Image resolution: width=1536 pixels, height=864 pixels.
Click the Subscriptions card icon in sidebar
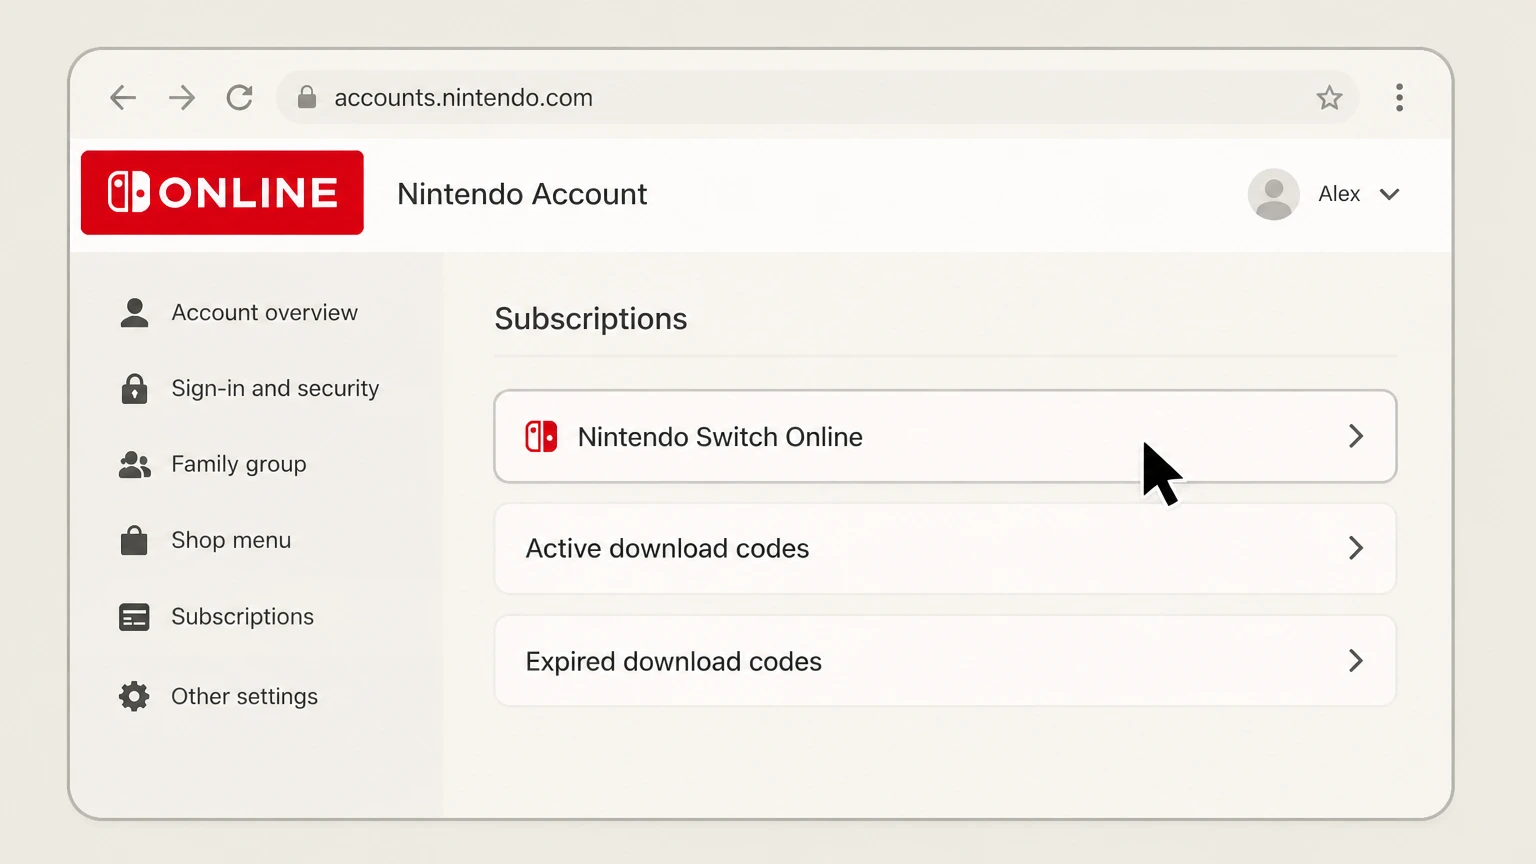point(134,617)
